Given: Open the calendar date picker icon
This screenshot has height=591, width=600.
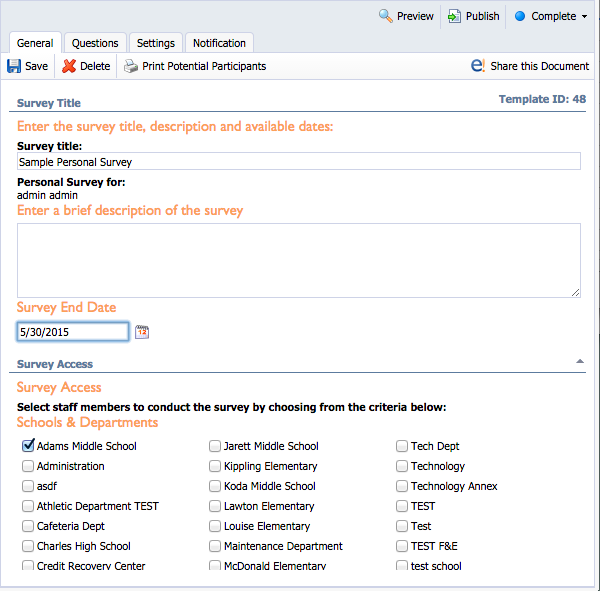Looking at the screenshot, I should (142, 332).
